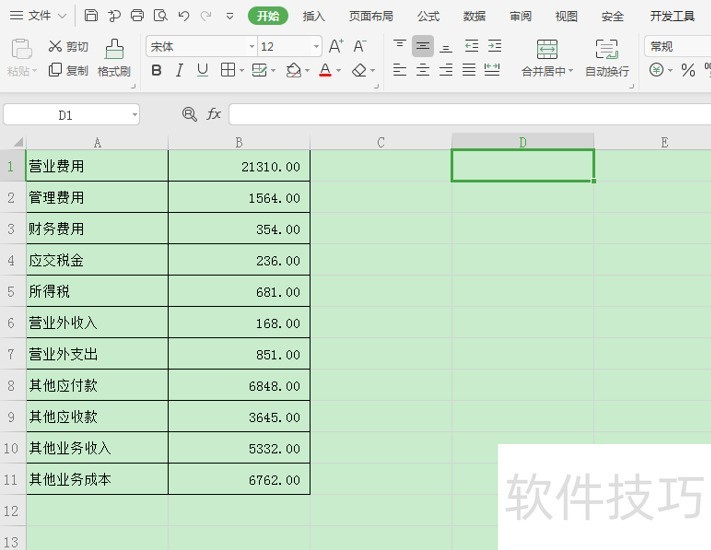Screen dimensions: 711x550
Task: Switch to the 数据 (Data) tab
Action: point(474,16)
